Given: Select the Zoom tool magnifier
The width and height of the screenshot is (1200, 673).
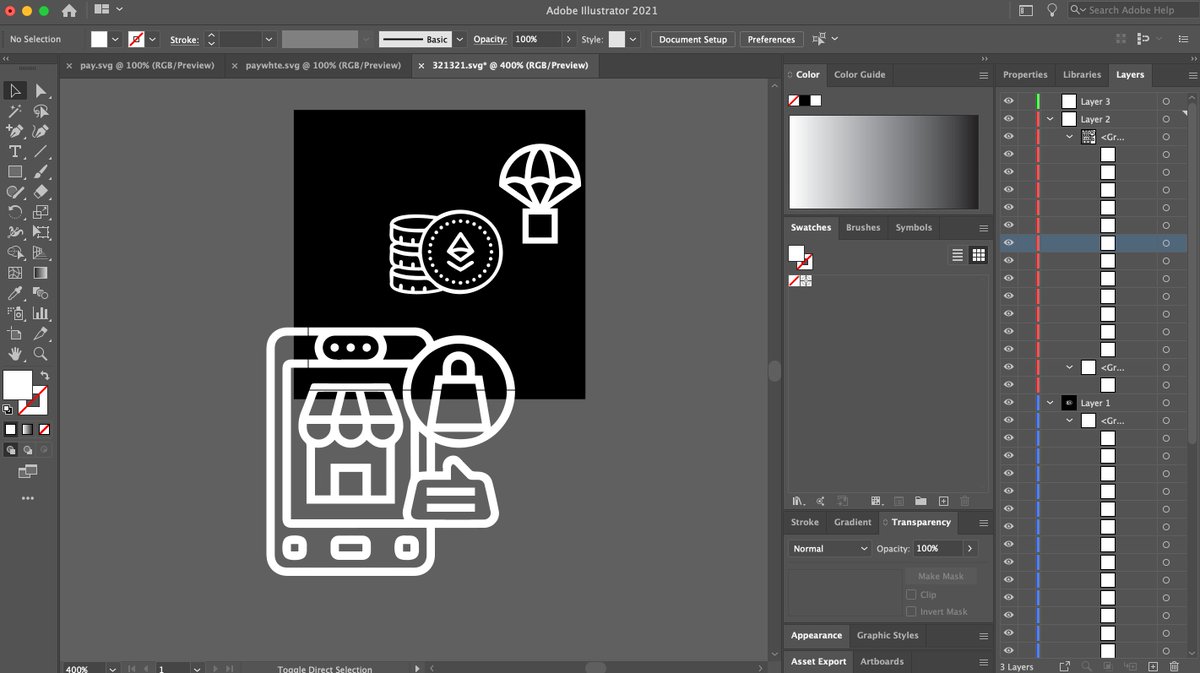Looking at the screenshot, I should tap(41, 354).
